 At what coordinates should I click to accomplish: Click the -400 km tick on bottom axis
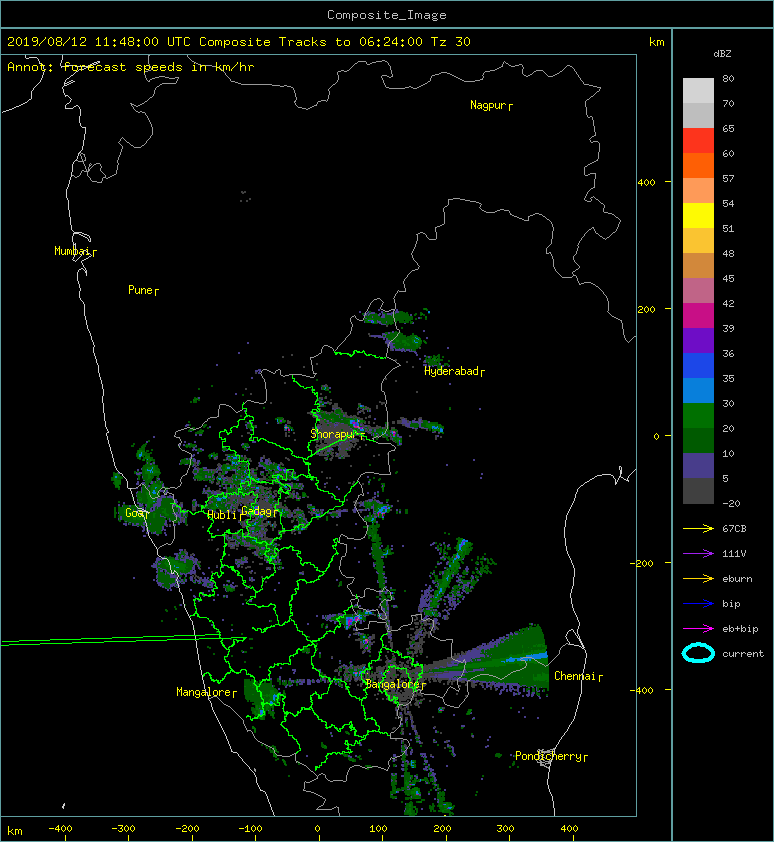(66, 838)
